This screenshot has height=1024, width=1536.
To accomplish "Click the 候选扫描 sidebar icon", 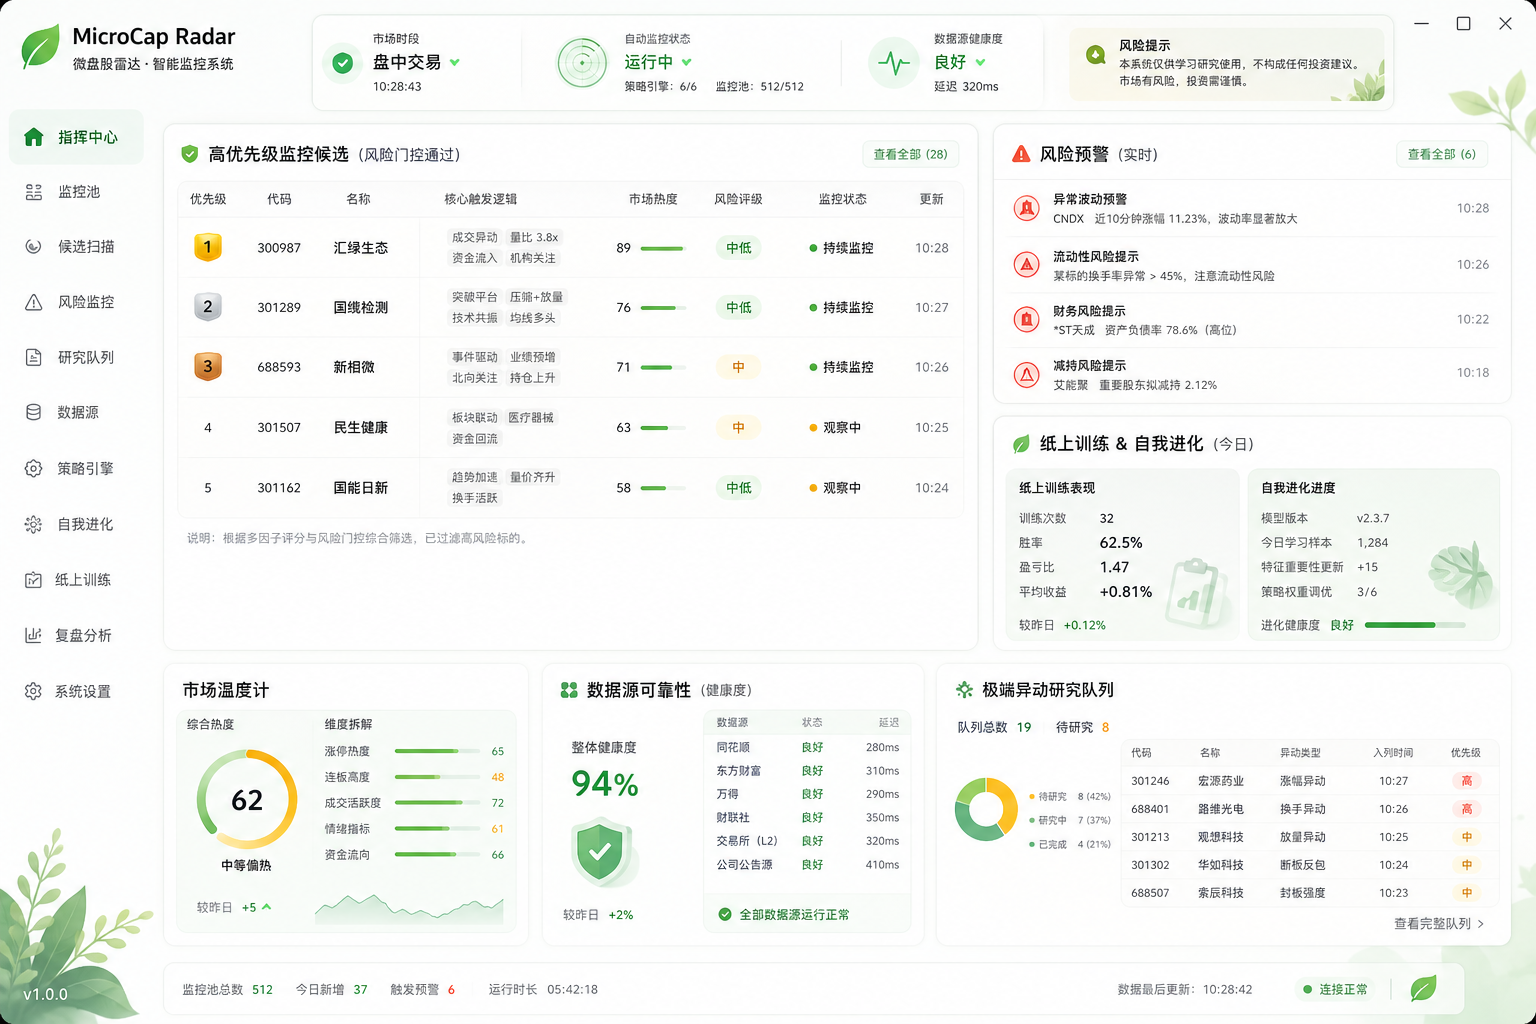I will point(34,246).
